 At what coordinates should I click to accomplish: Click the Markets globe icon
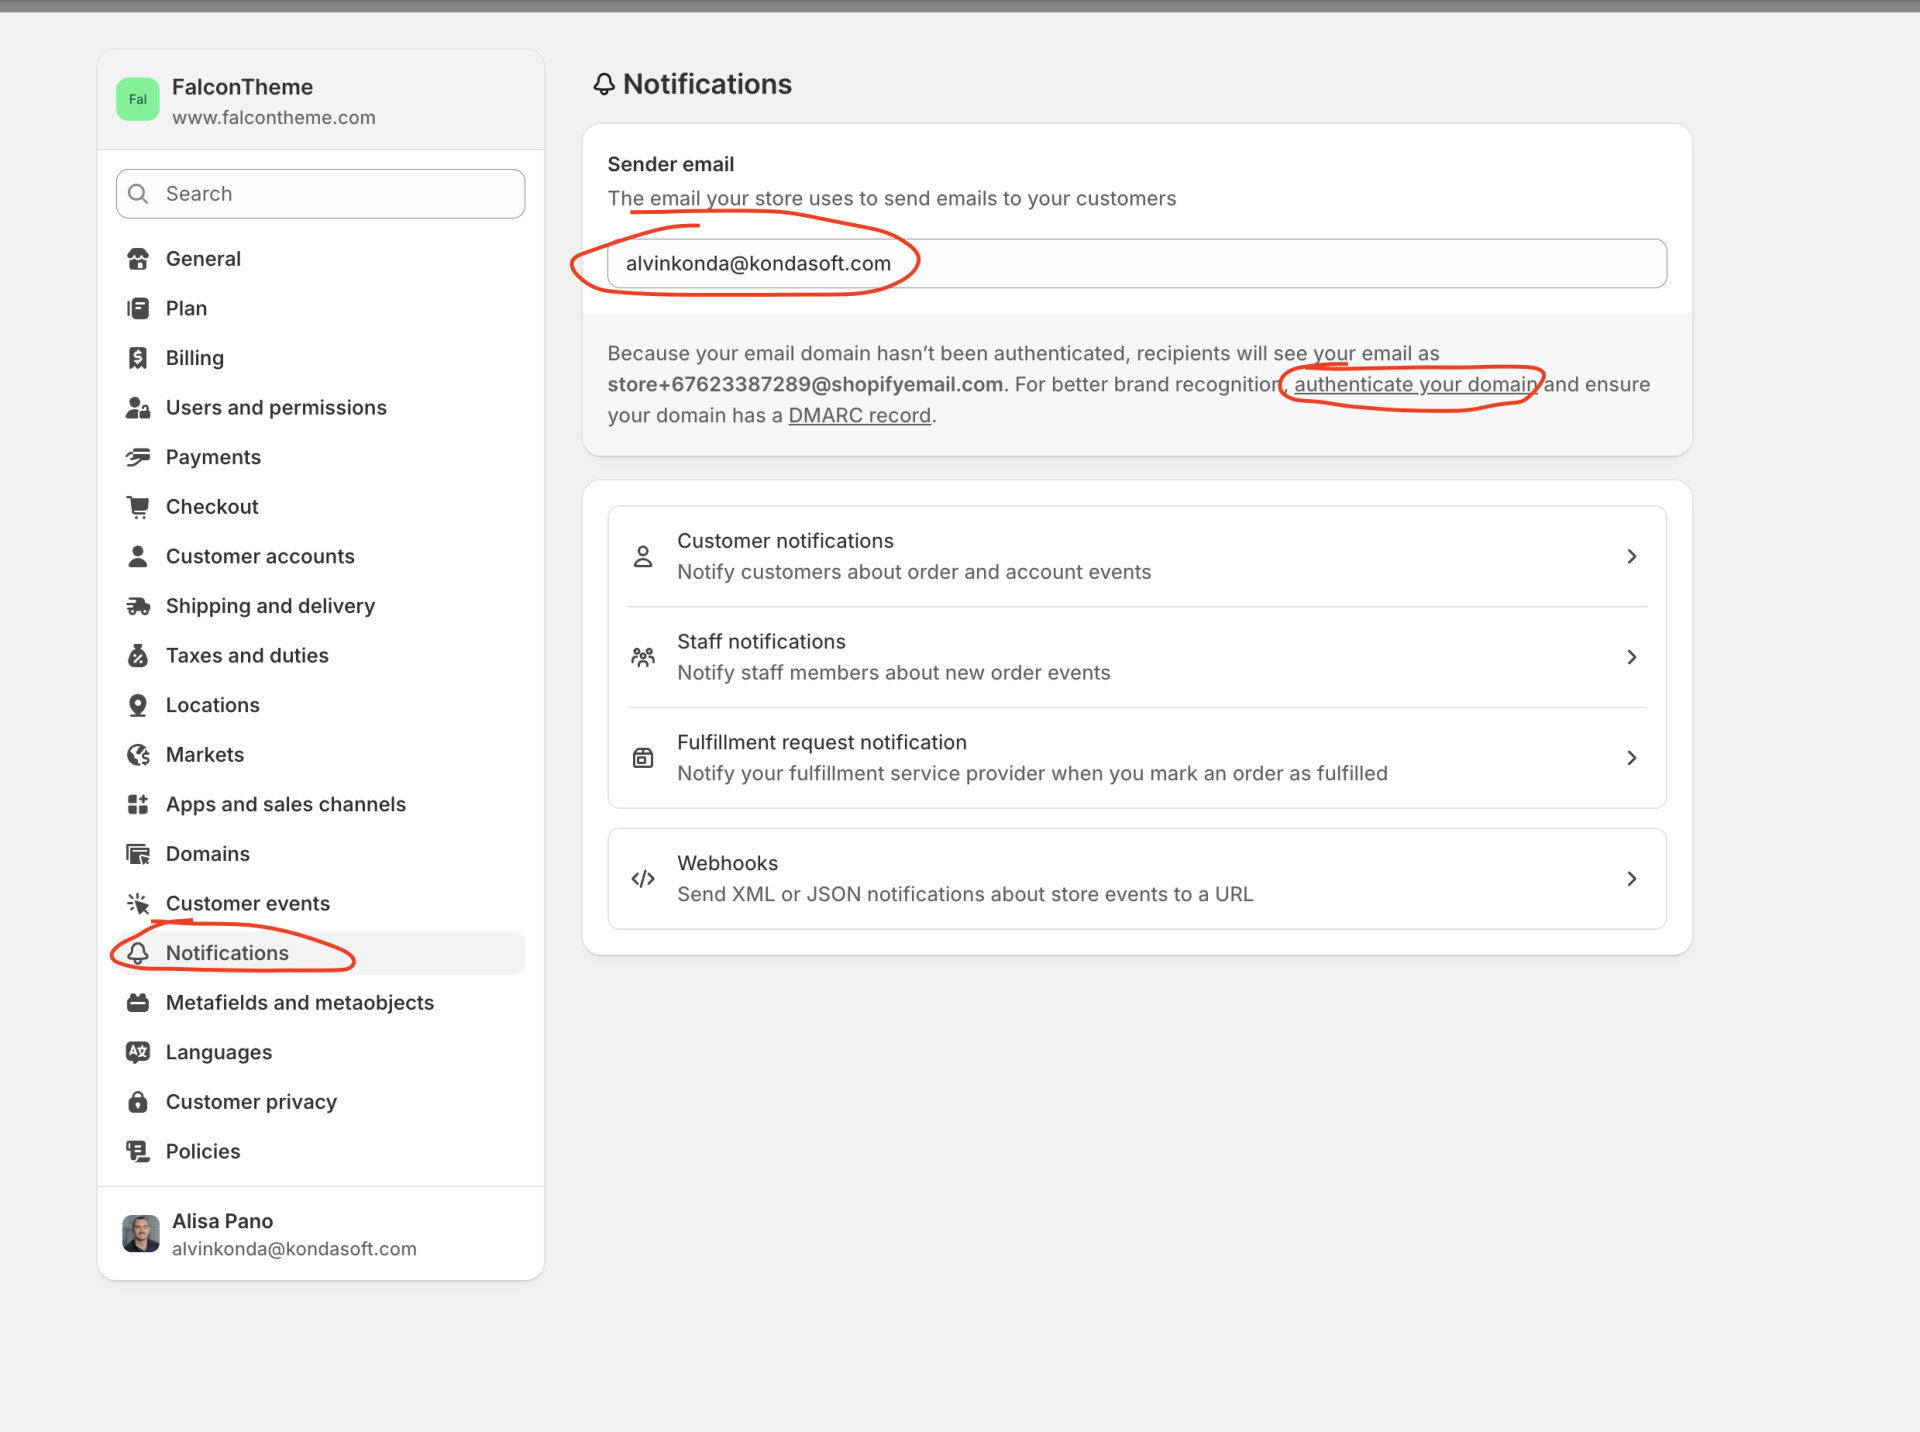click(x=138, y=755)
